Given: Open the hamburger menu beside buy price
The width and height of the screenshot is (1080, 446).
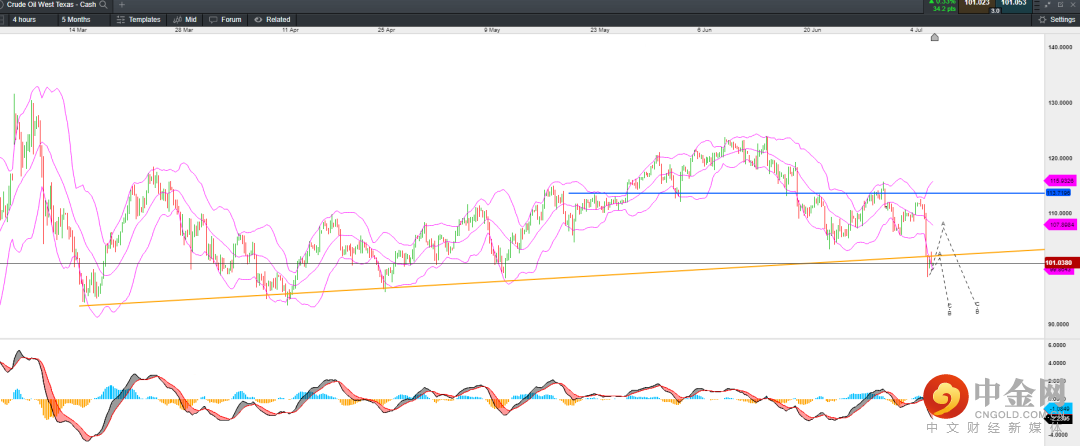Looking at the screenshot, I should click(1037, 6).
